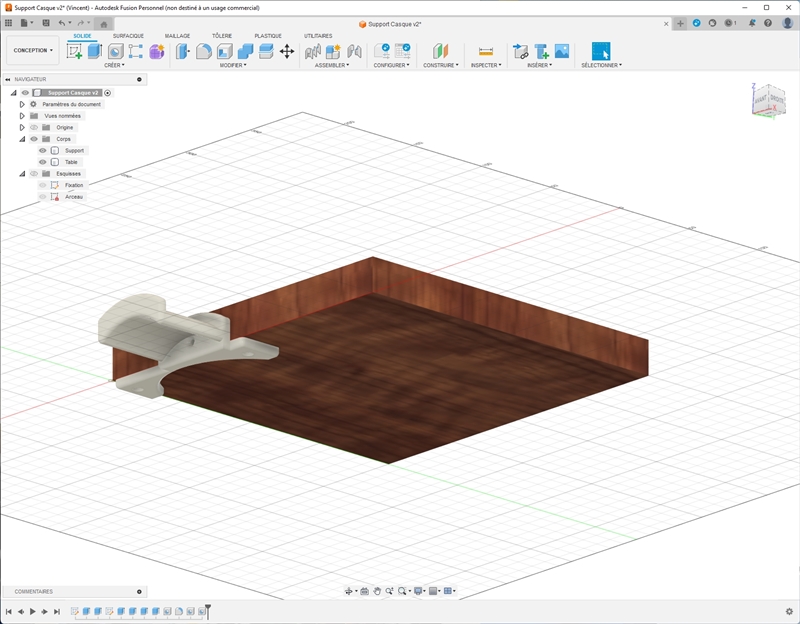Show the Arceau sketch via eye
The width and height of the screenshot is (800, 624).
43,197
